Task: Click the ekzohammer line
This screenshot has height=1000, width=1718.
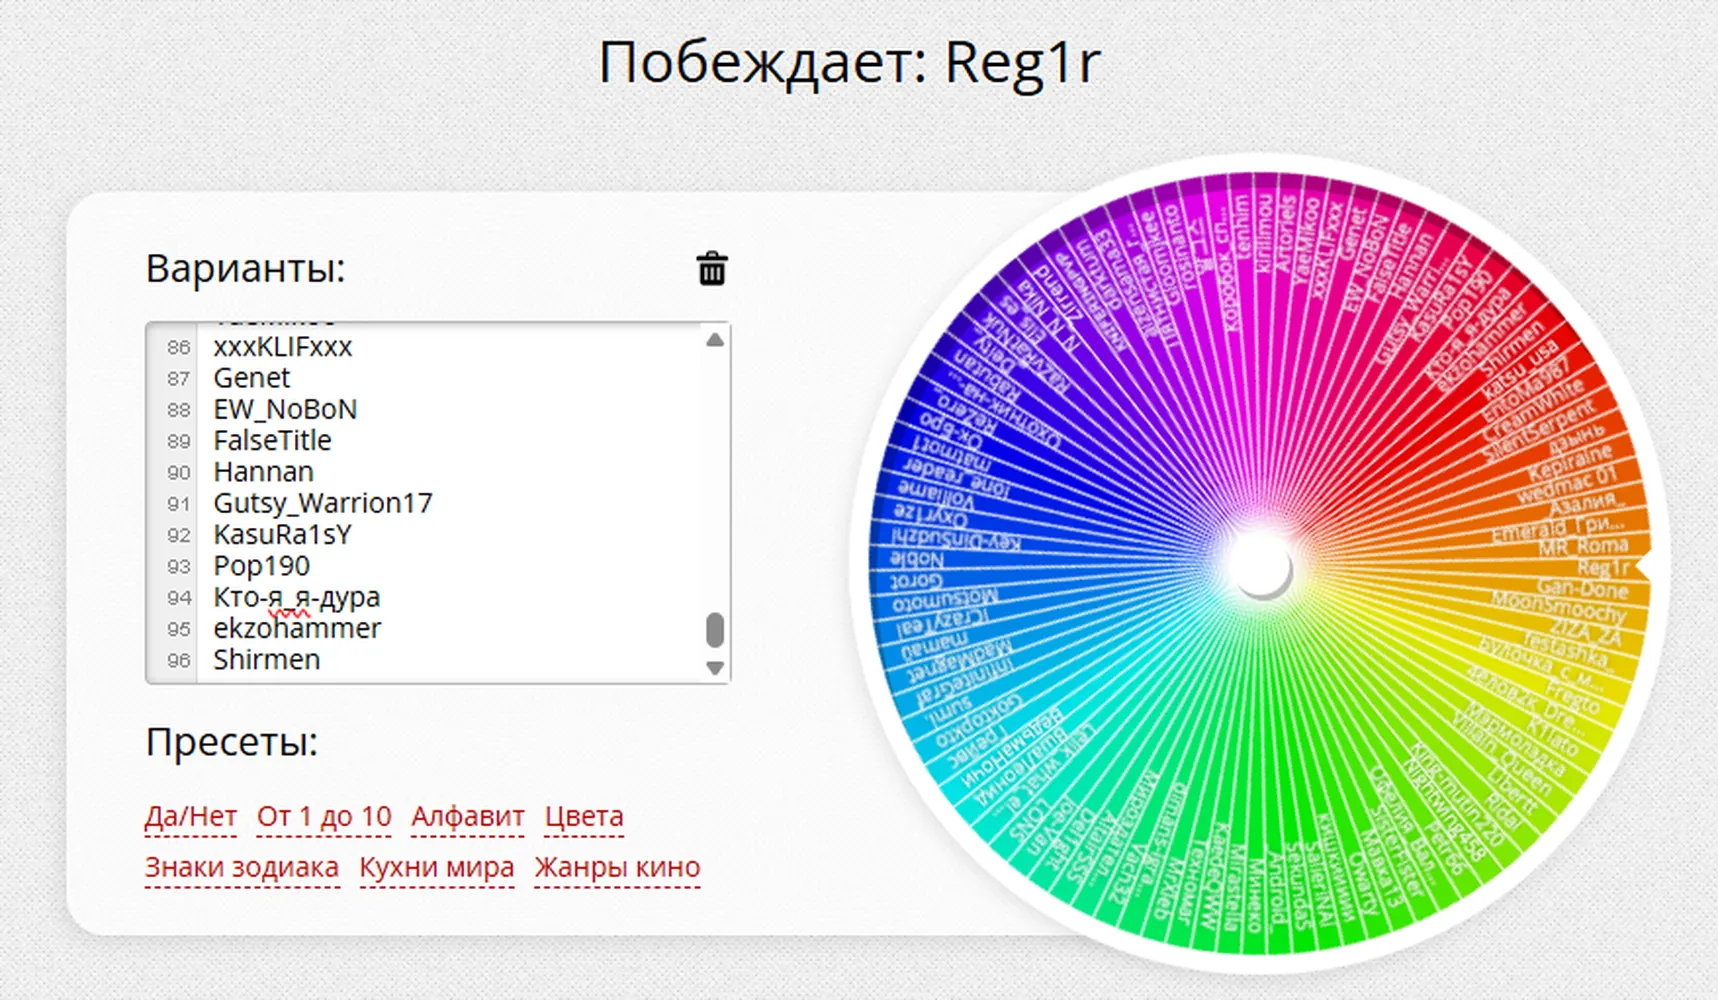Action: click(297, 628)
